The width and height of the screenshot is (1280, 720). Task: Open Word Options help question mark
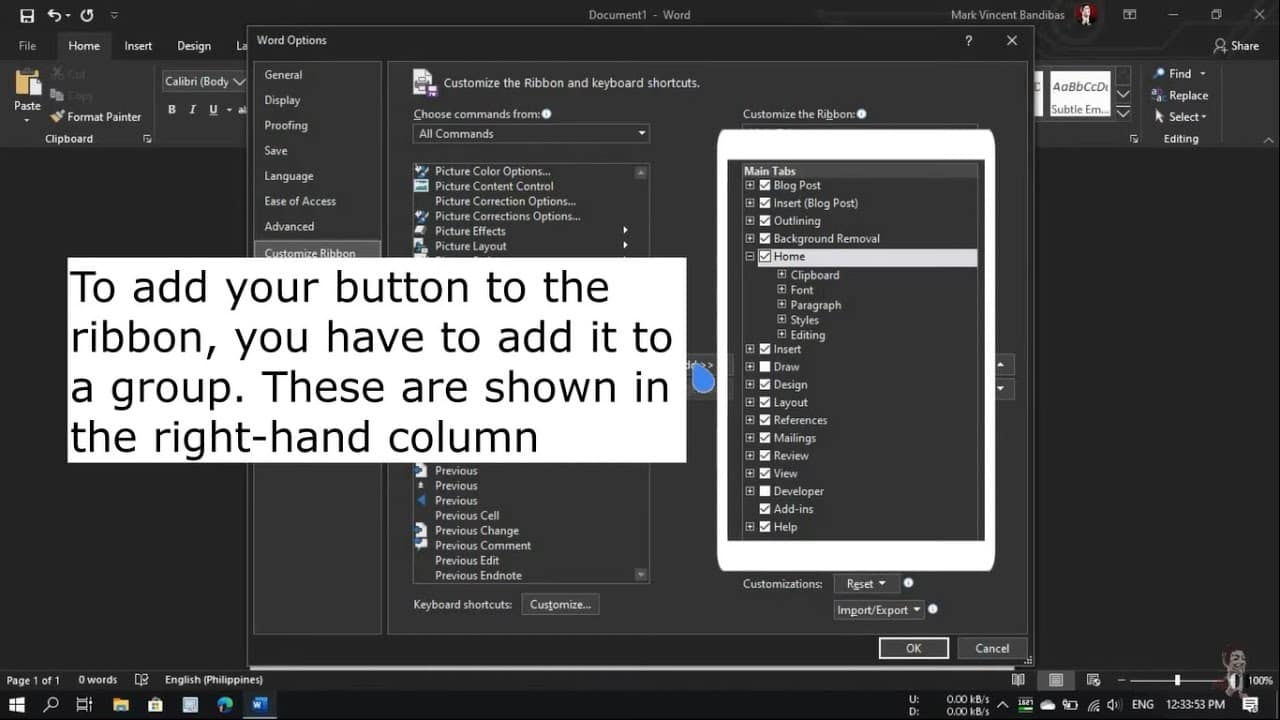pyautogui.click(x=968, y=41)
